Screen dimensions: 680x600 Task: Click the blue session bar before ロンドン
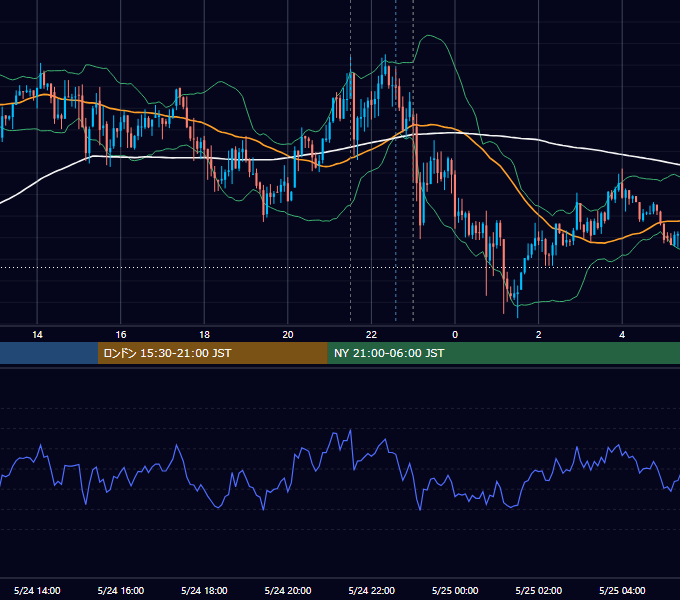(x=49, y=353)
